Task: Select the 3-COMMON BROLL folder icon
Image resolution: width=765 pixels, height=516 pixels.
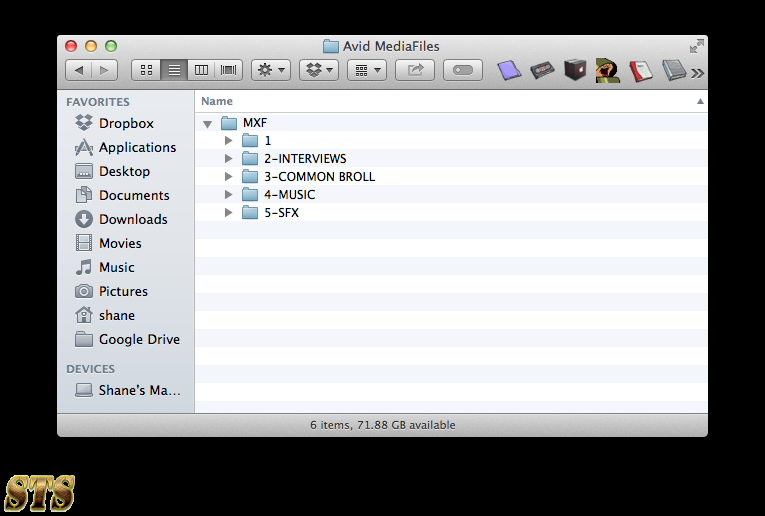Action: (x=250, y=177)
